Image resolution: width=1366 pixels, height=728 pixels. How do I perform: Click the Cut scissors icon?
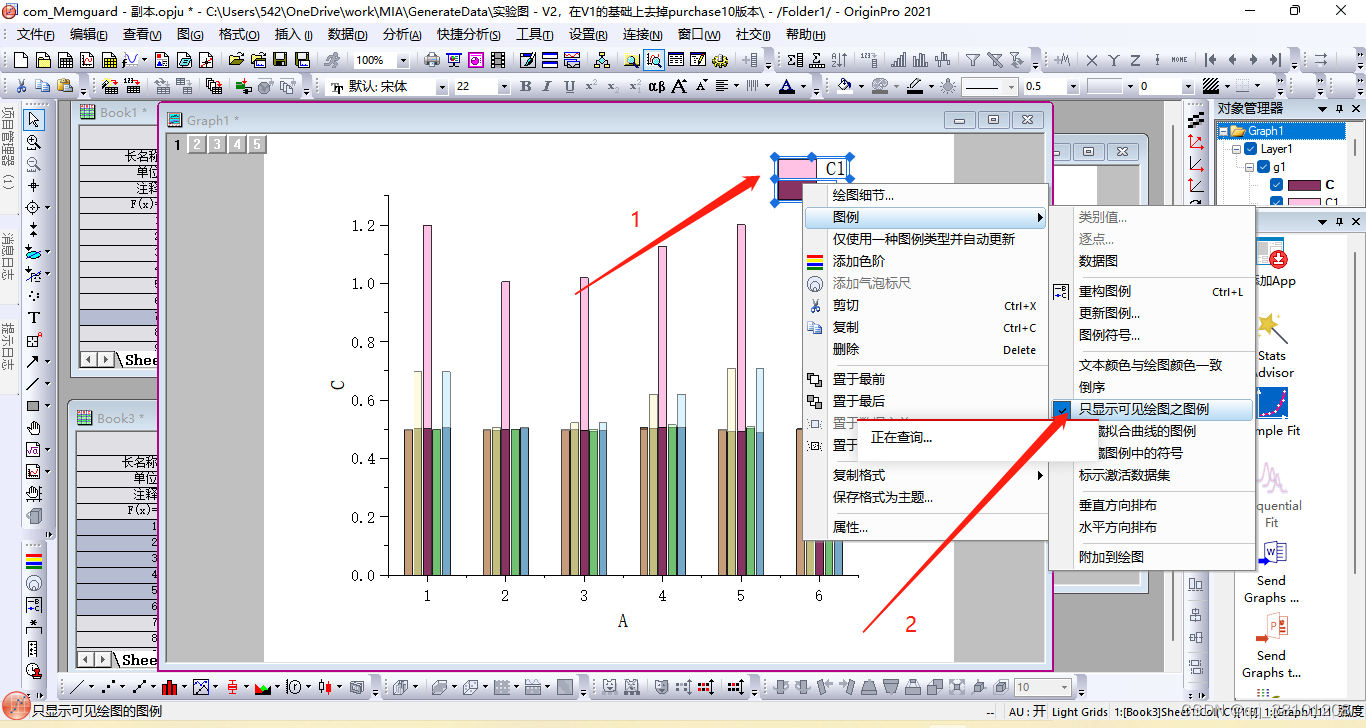click(21, 87)
